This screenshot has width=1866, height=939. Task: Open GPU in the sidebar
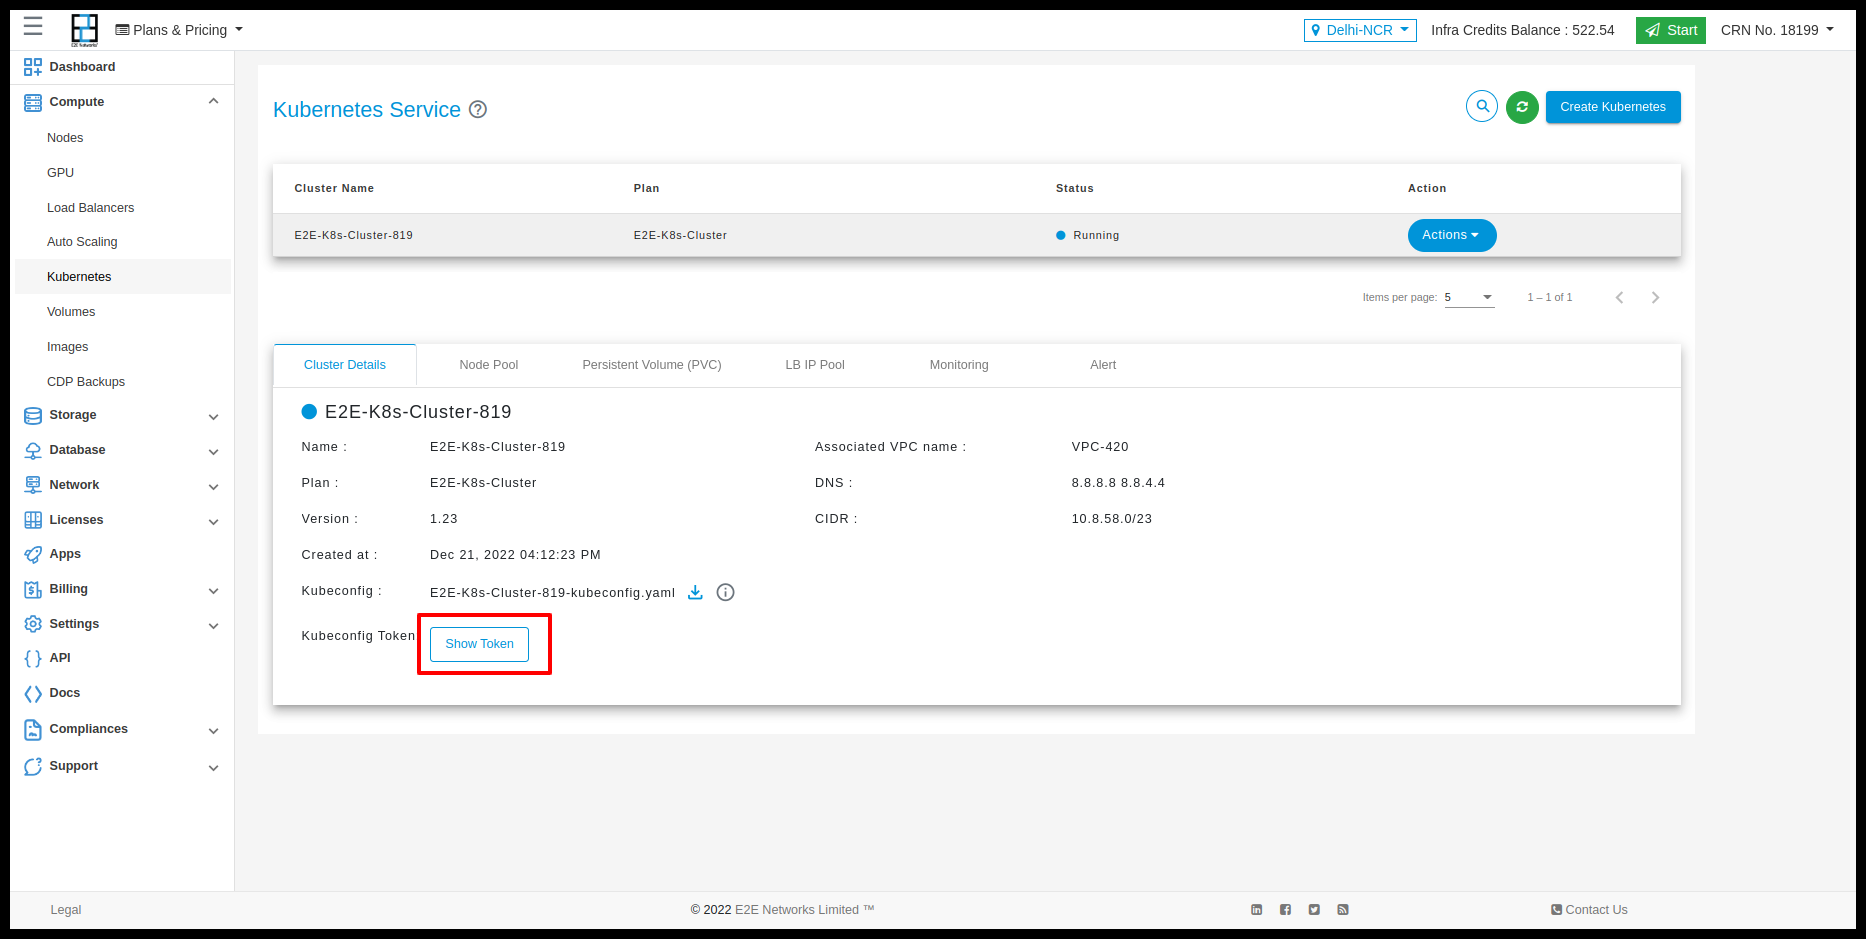(x=61, y=173)
